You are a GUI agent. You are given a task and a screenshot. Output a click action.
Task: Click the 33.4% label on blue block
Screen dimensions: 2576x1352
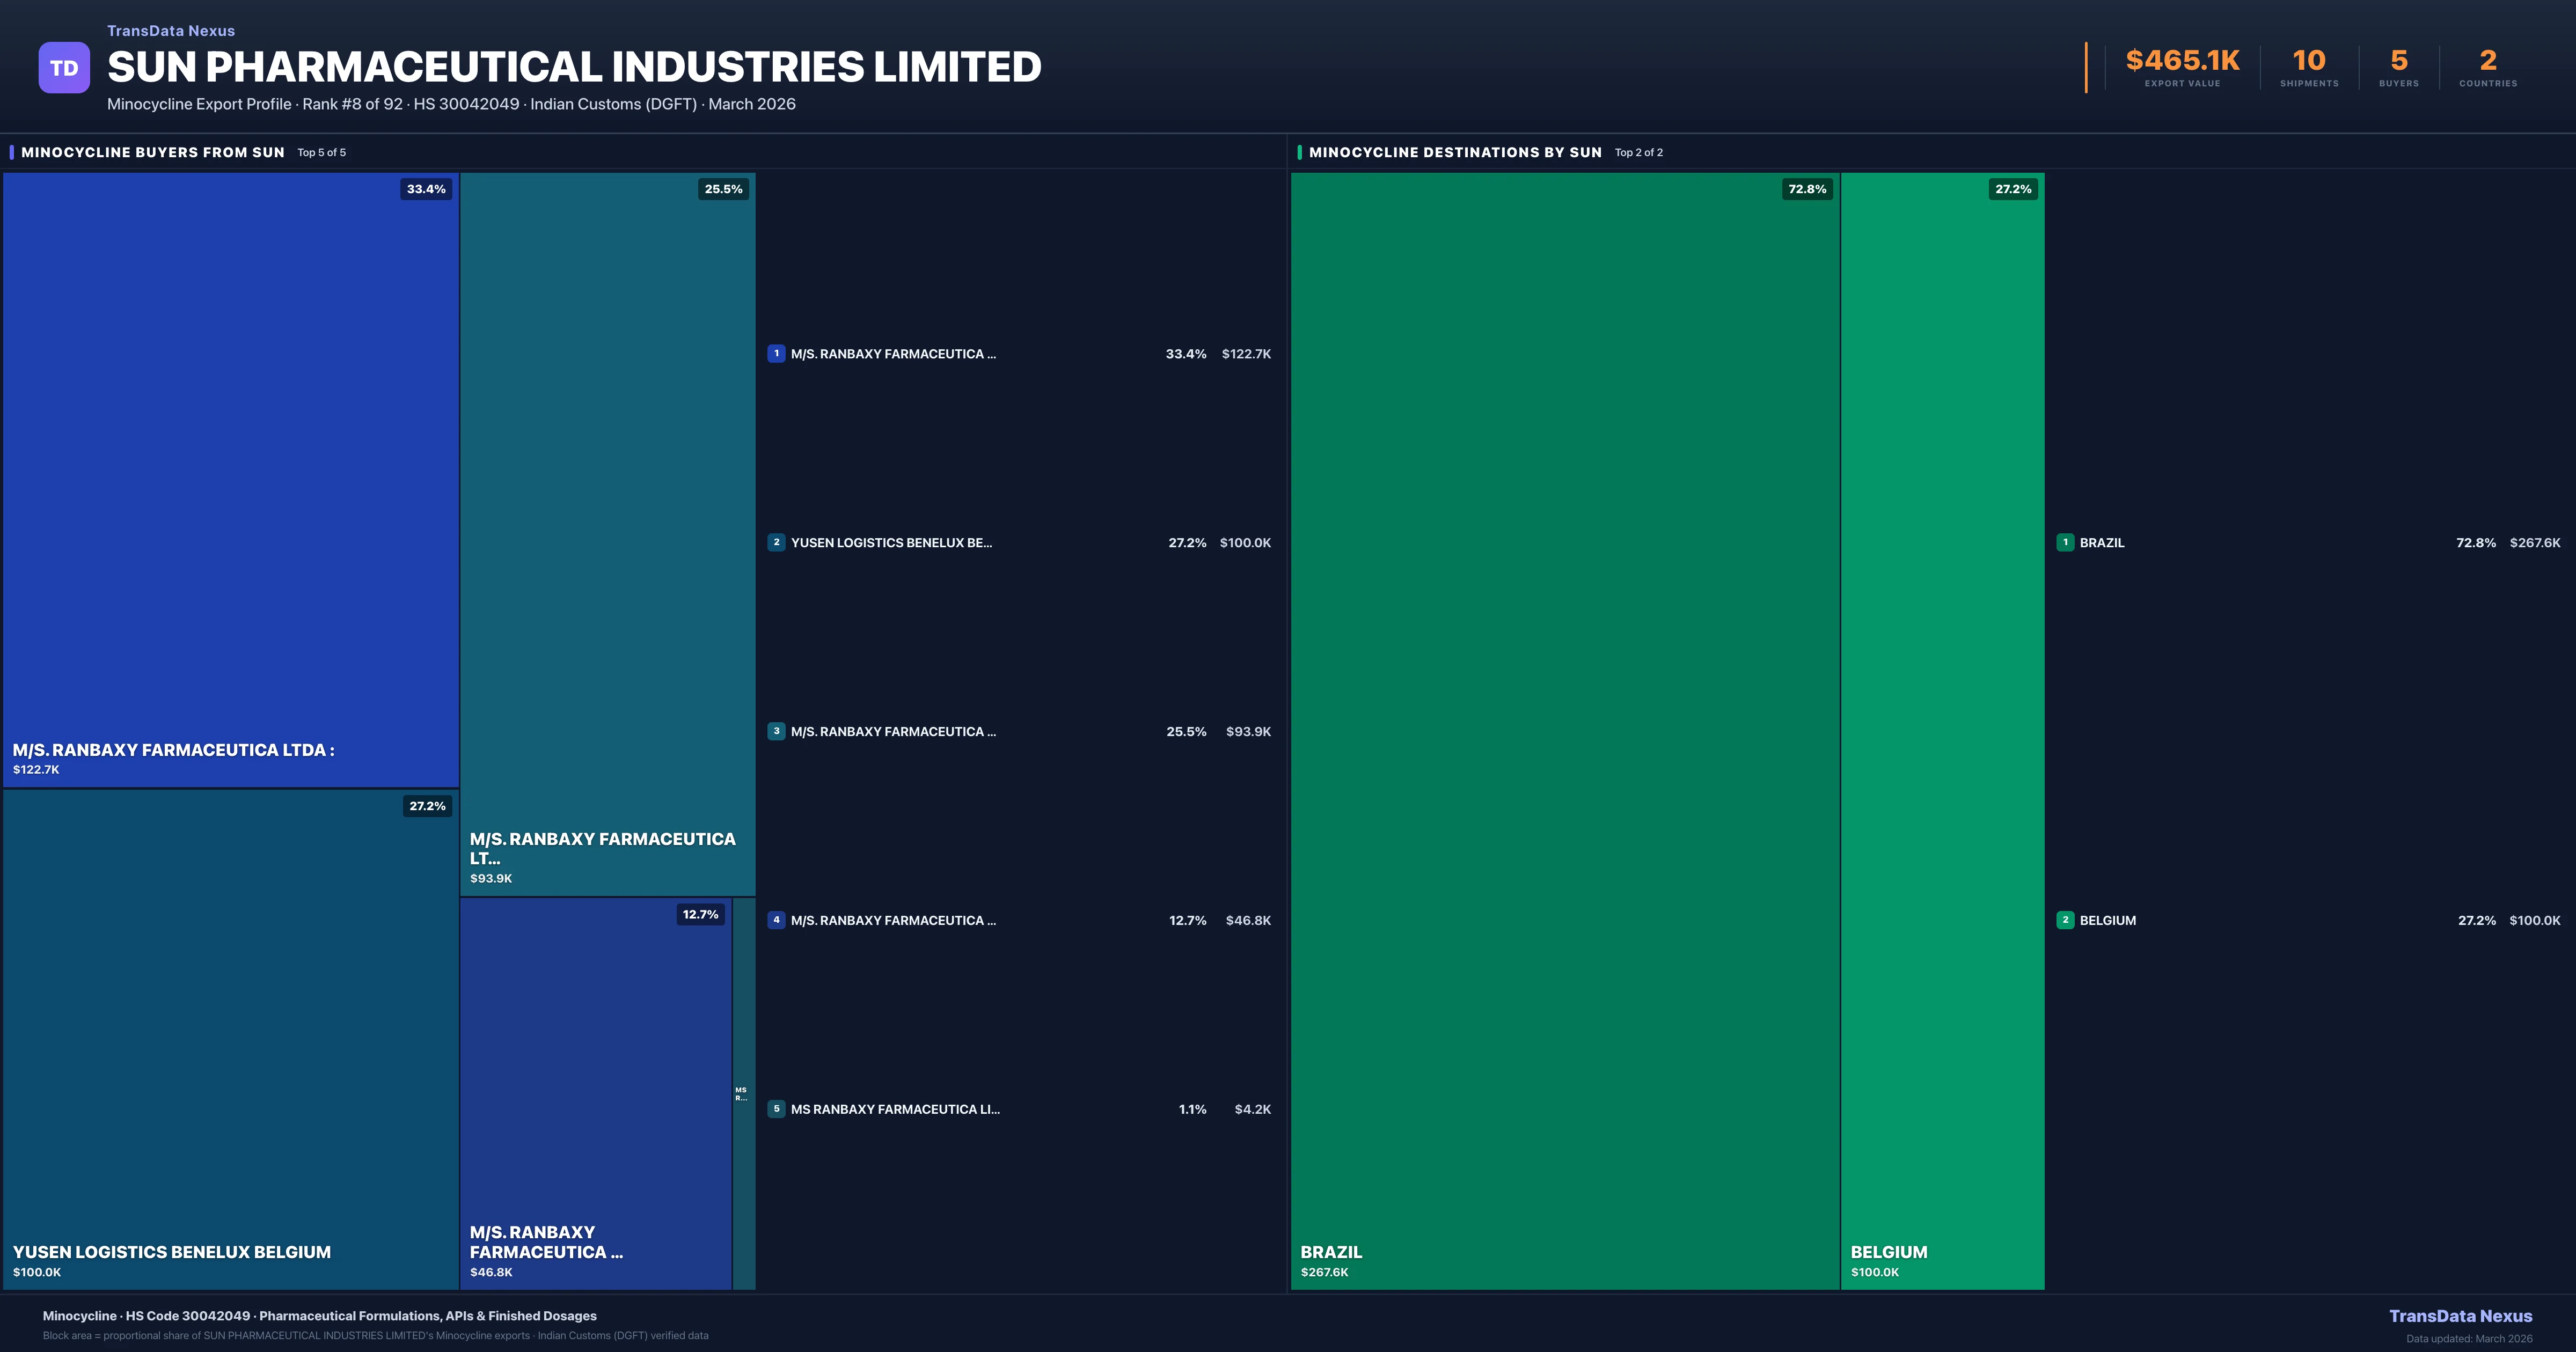[x=426, y=189]
